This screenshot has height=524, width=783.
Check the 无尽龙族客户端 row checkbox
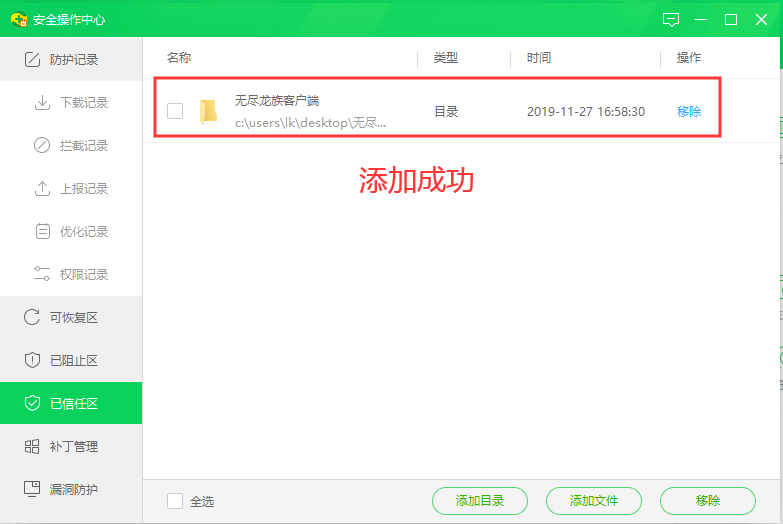click(175, 111)
